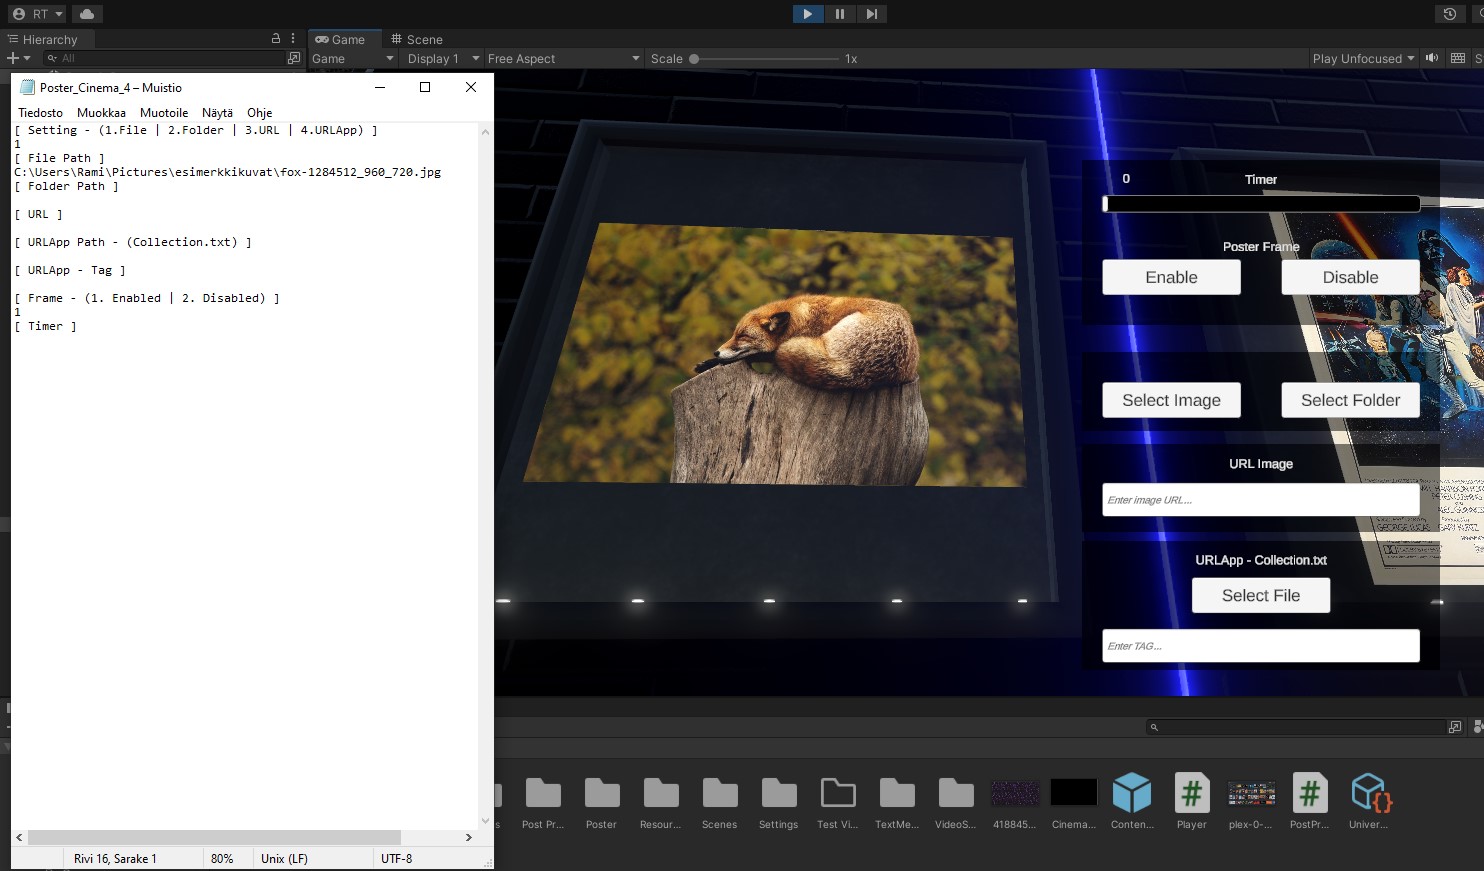Click the Unity Play button
The height and width of the screenshot is (871, 1484).
pyautogui.click(x=807, y=14)
